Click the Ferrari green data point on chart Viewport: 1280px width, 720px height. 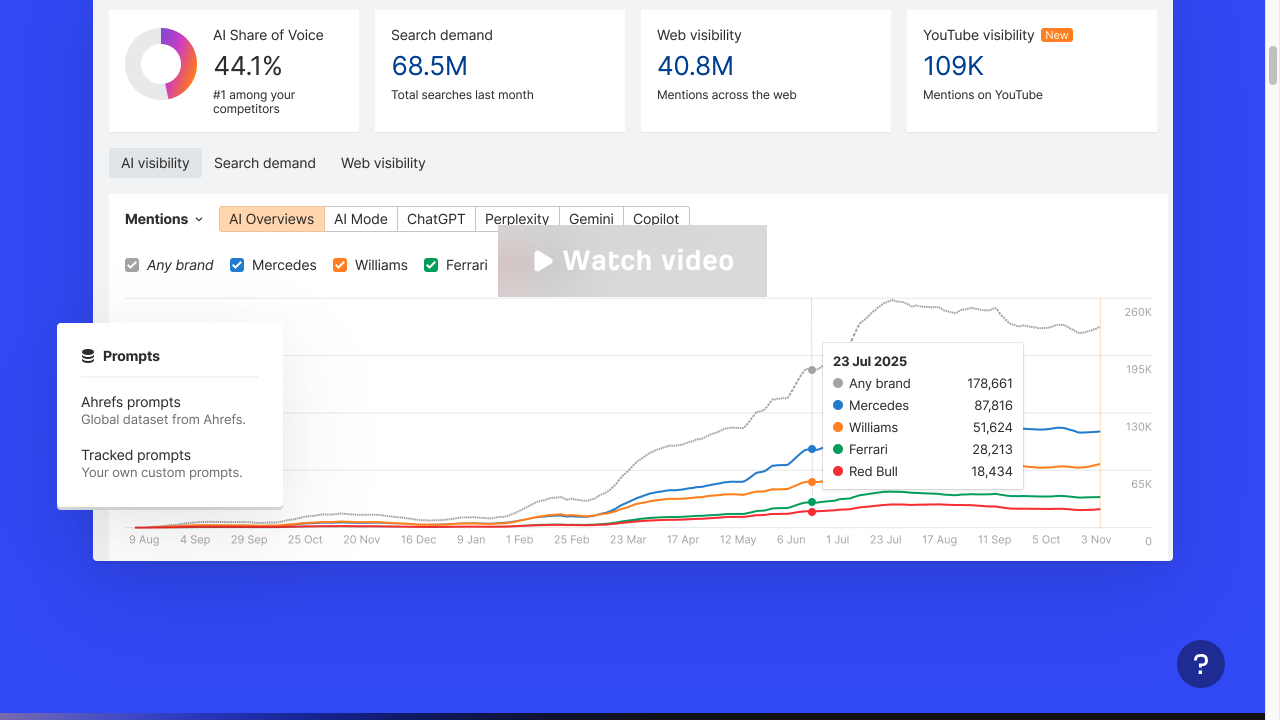812,502
